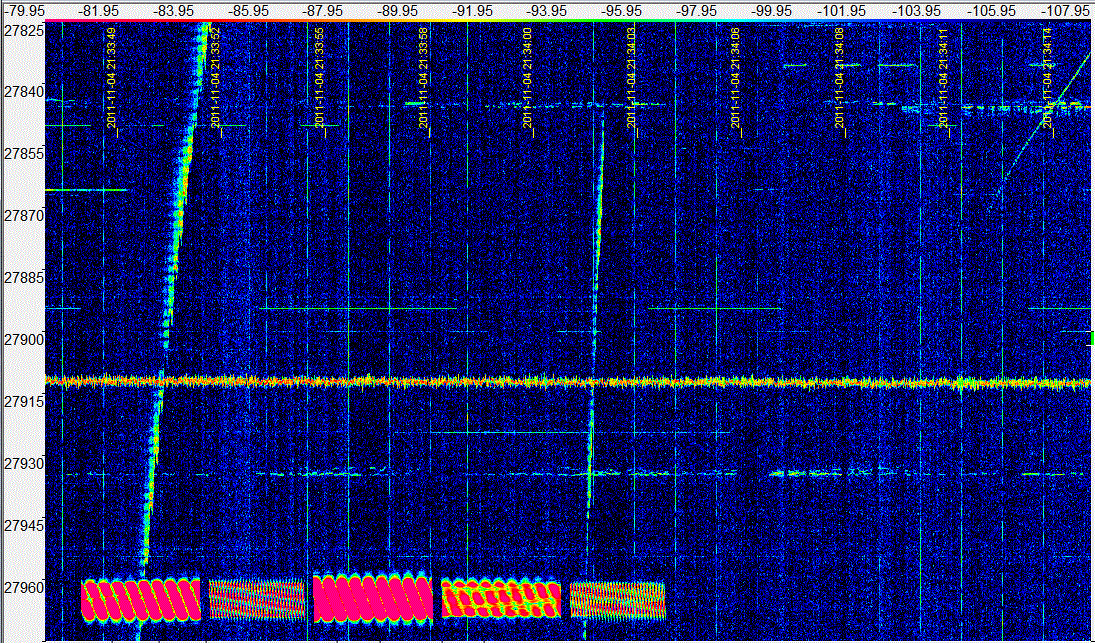Click the 21:33:49 timestamp marker
1095x643 pixels.
pyautogui.click(x=112, y=78)
